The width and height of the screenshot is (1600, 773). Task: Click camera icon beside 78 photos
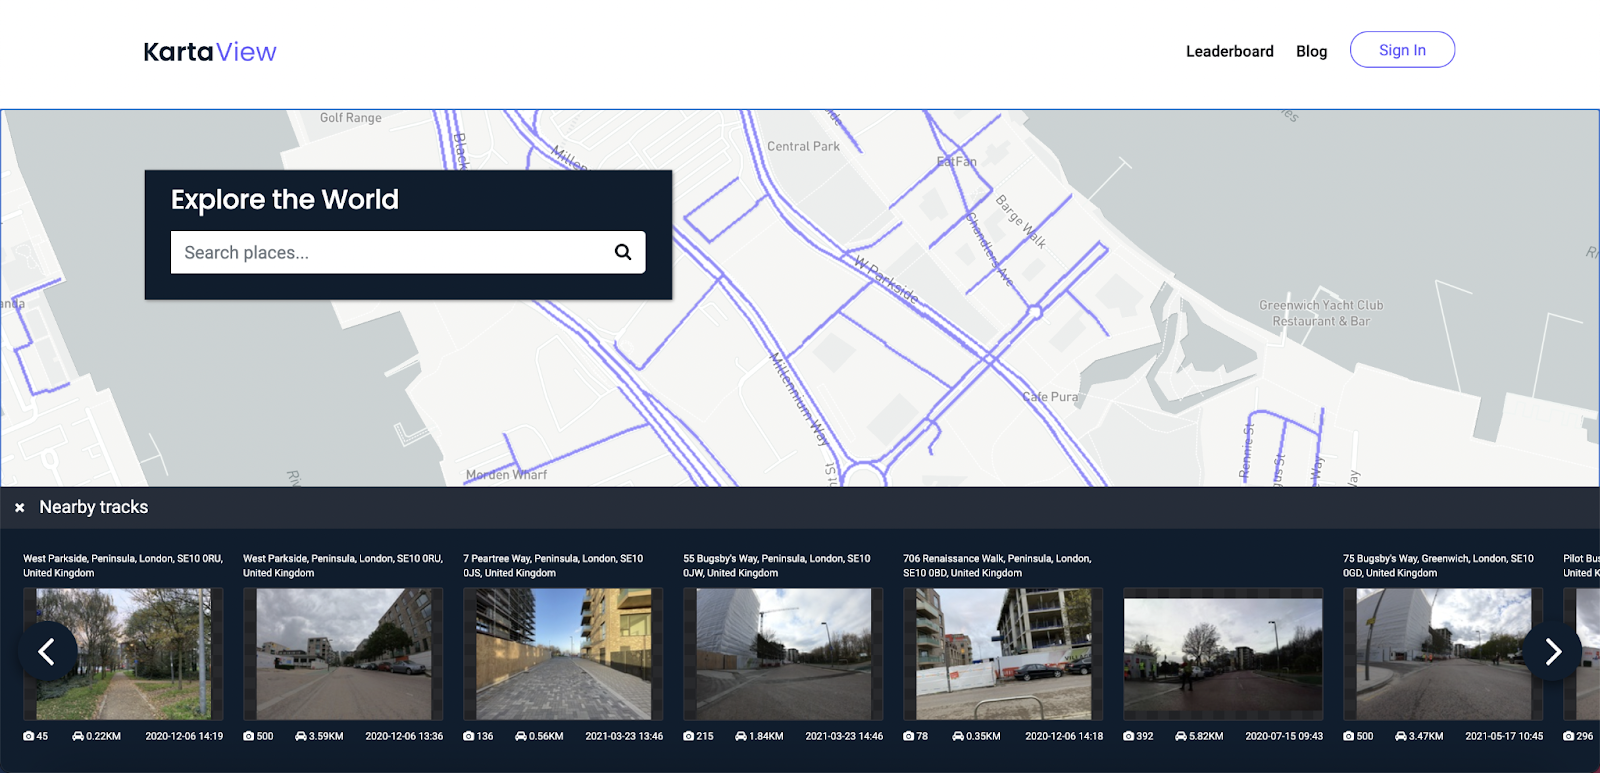(909, 736)
